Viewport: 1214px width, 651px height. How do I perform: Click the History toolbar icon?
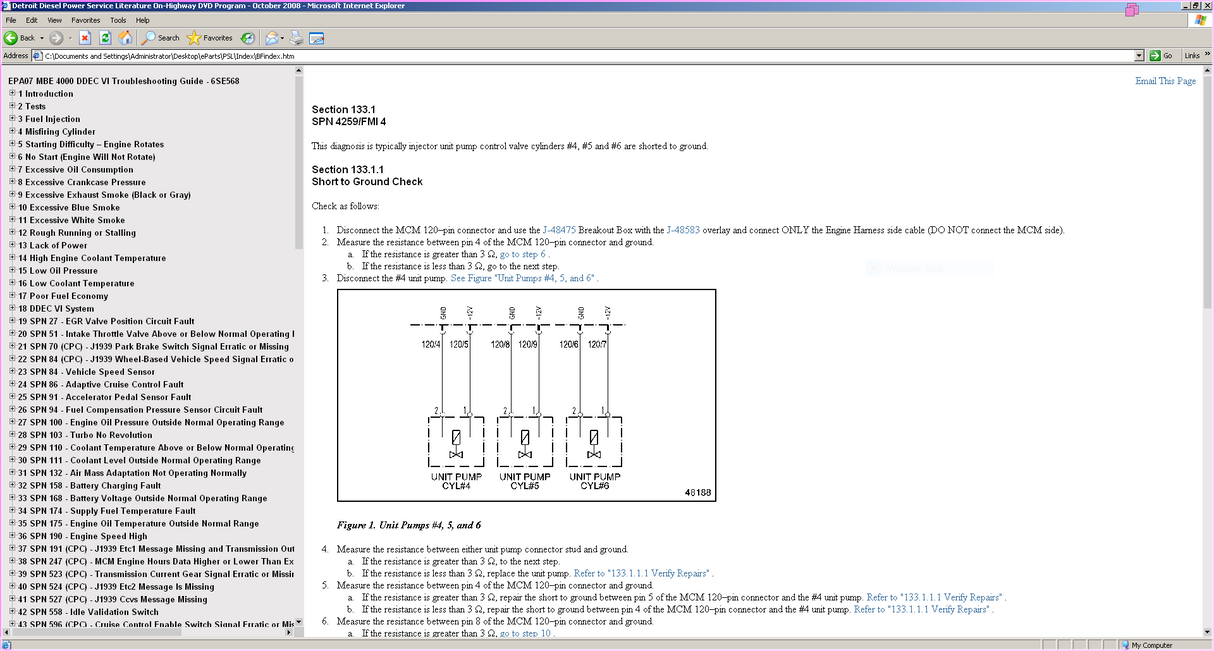point(247,38)
